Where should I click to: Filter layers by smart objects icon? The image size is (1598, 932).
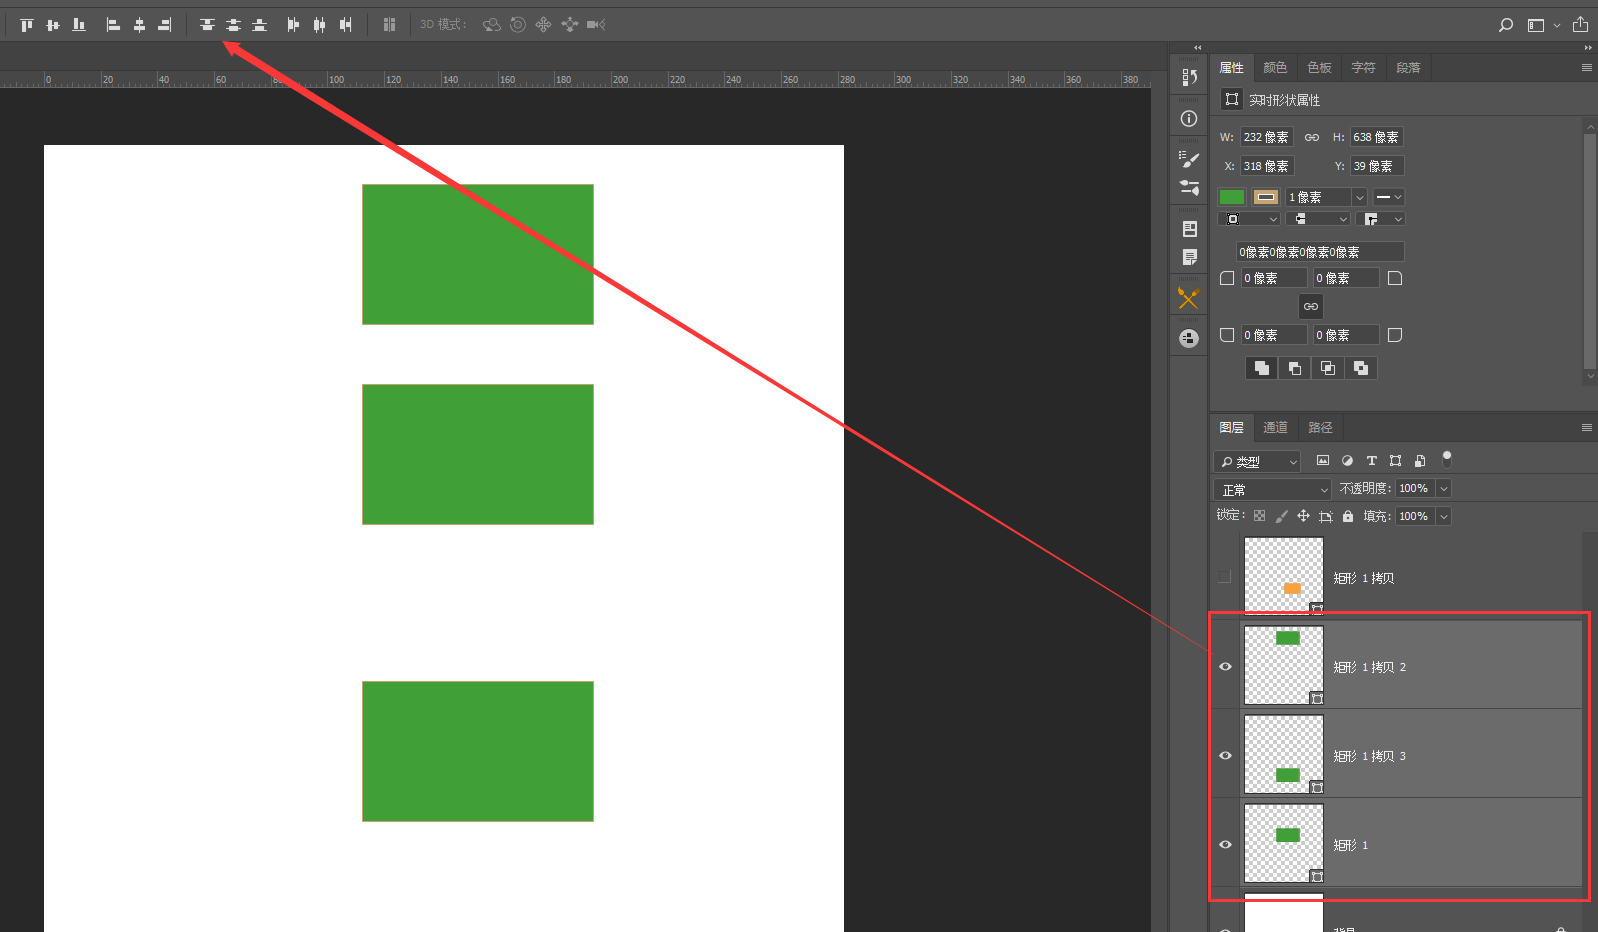[1420, 461]
